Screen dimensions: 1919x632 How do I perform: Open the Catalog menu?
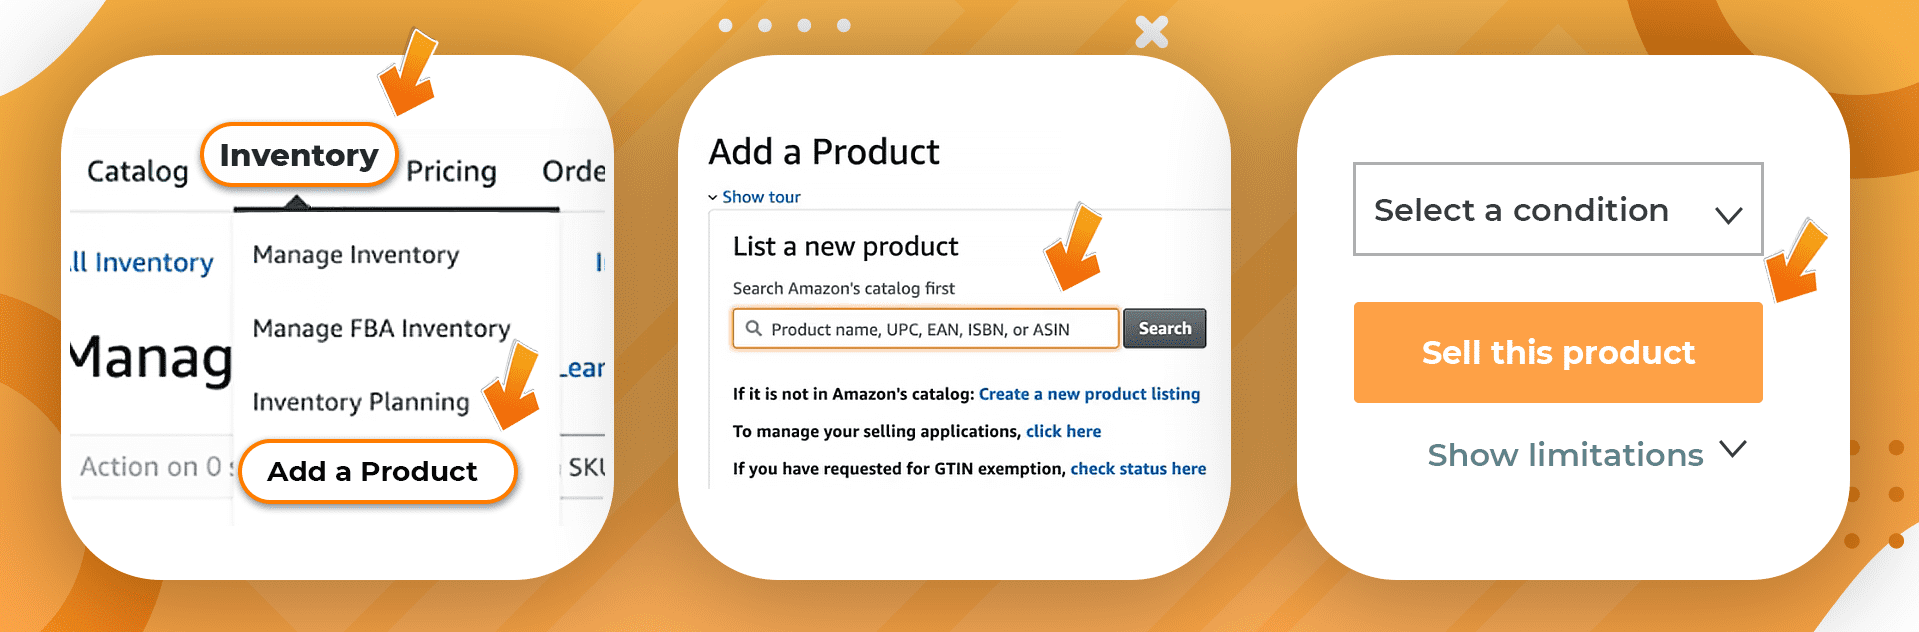137,170
